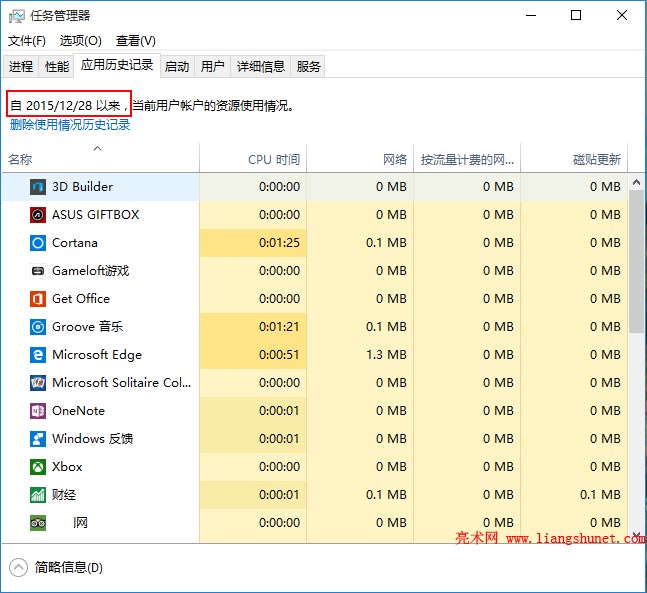Click Groove CPU time 0:01:21
Image resolution: width=647 pixels, height=593 pixels.
279,327
